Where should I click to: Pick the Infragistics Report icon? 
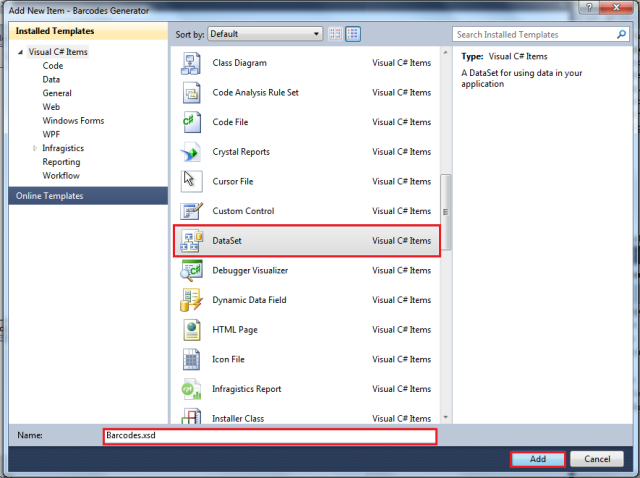point(191,389)
